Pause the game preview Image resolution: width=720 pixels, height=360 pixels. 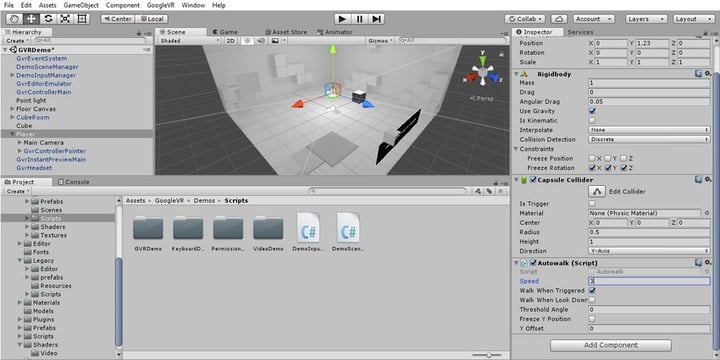pyautogui.click(x=360, y=19)
